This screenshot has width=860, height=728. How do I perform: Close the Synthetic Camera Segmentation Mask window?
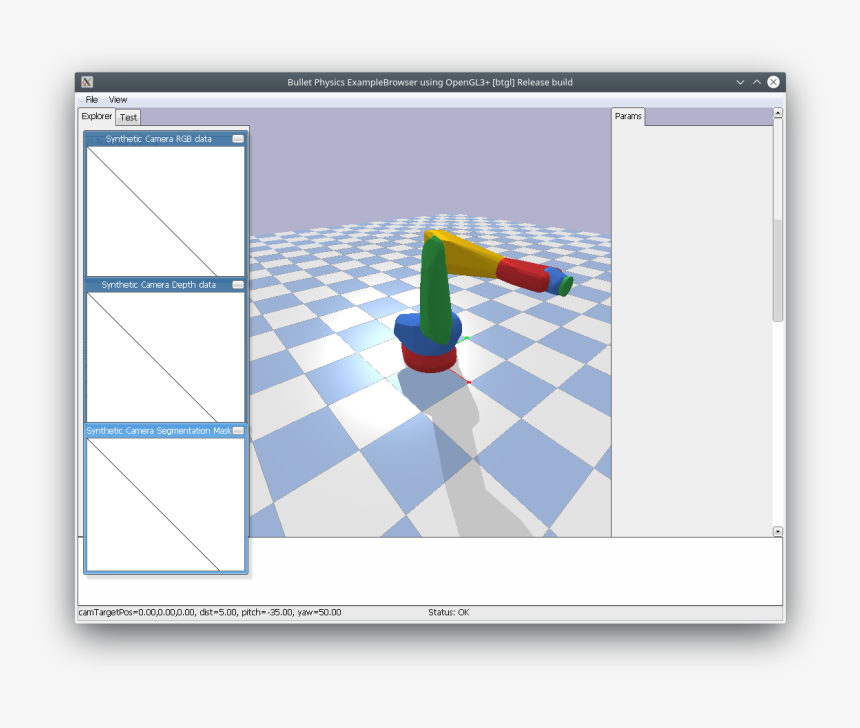pos(238,431)
